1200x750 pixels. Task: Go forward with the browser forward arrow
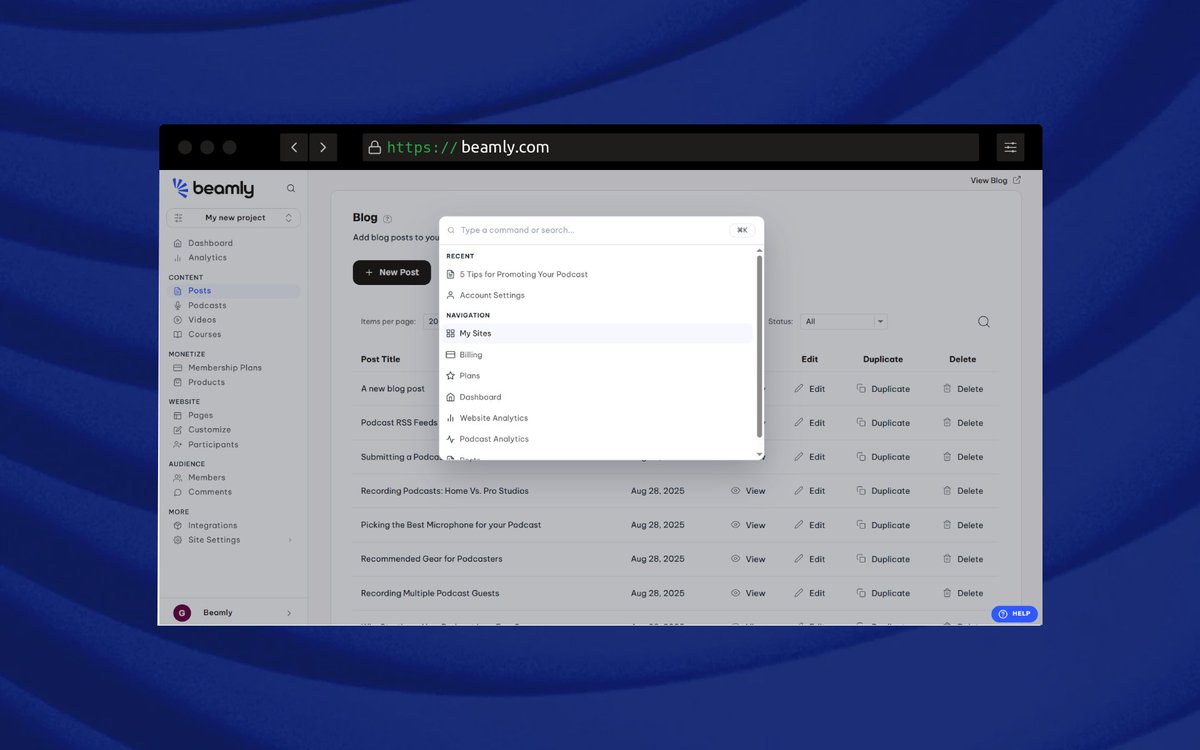pyautogui.click(x=323, y=147)
